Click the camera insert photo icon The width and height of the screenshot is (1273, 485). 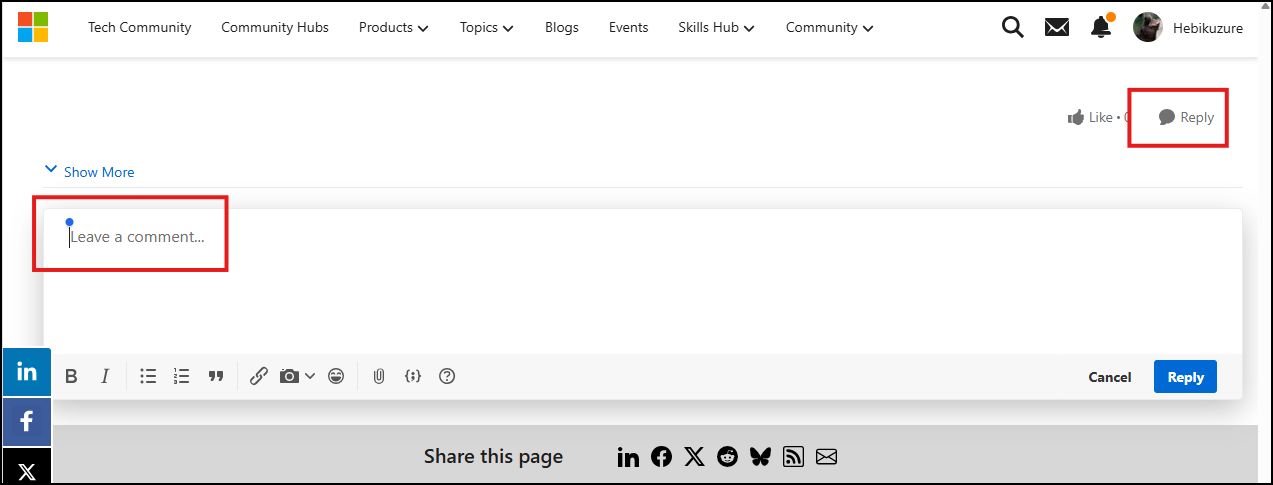point(289,376)
